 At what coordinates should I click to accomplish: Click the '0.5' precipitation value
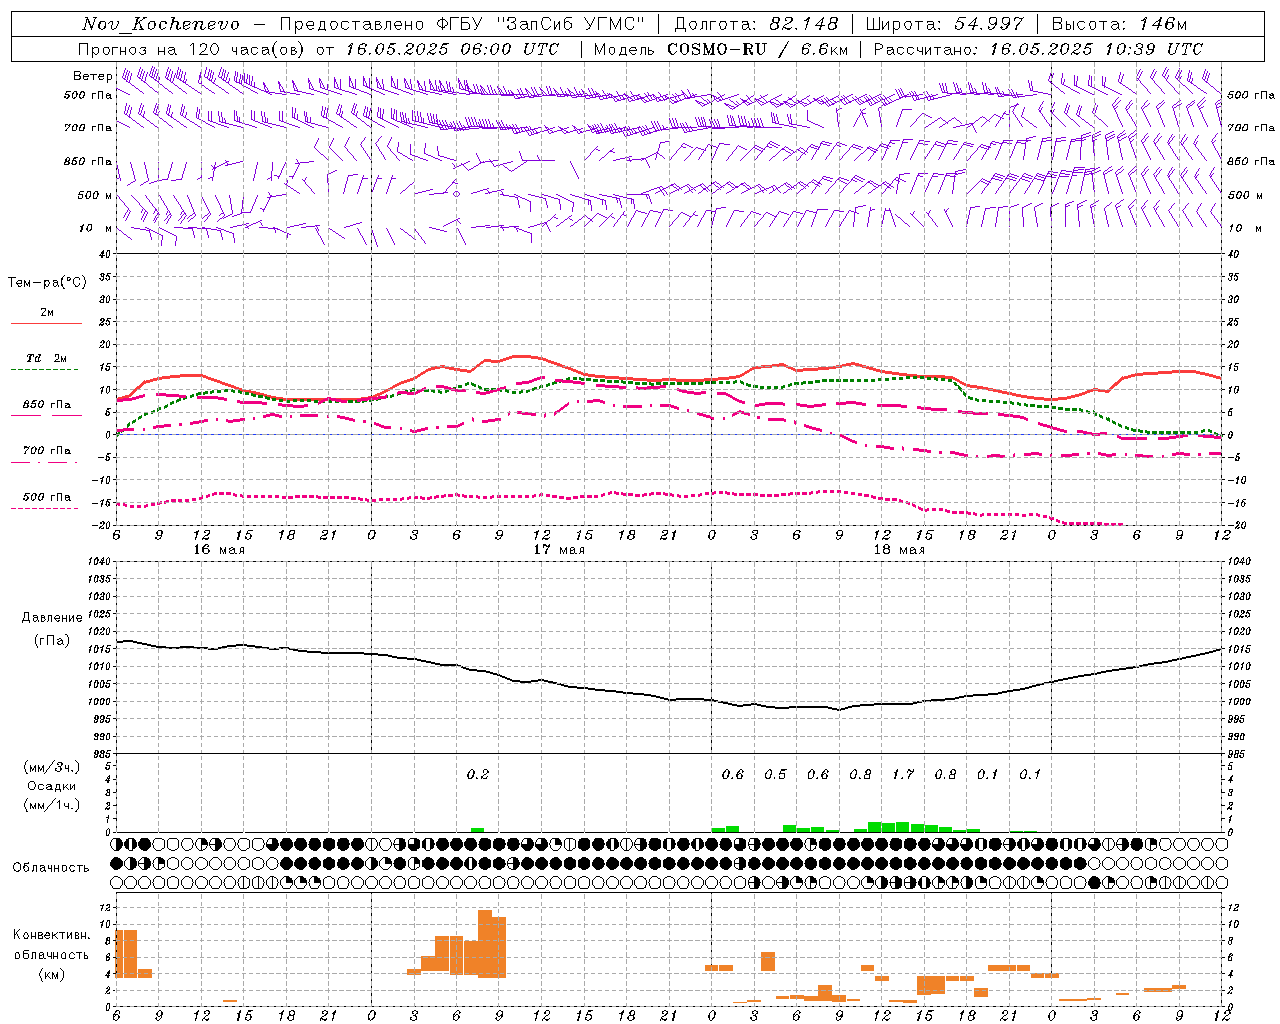775,774
